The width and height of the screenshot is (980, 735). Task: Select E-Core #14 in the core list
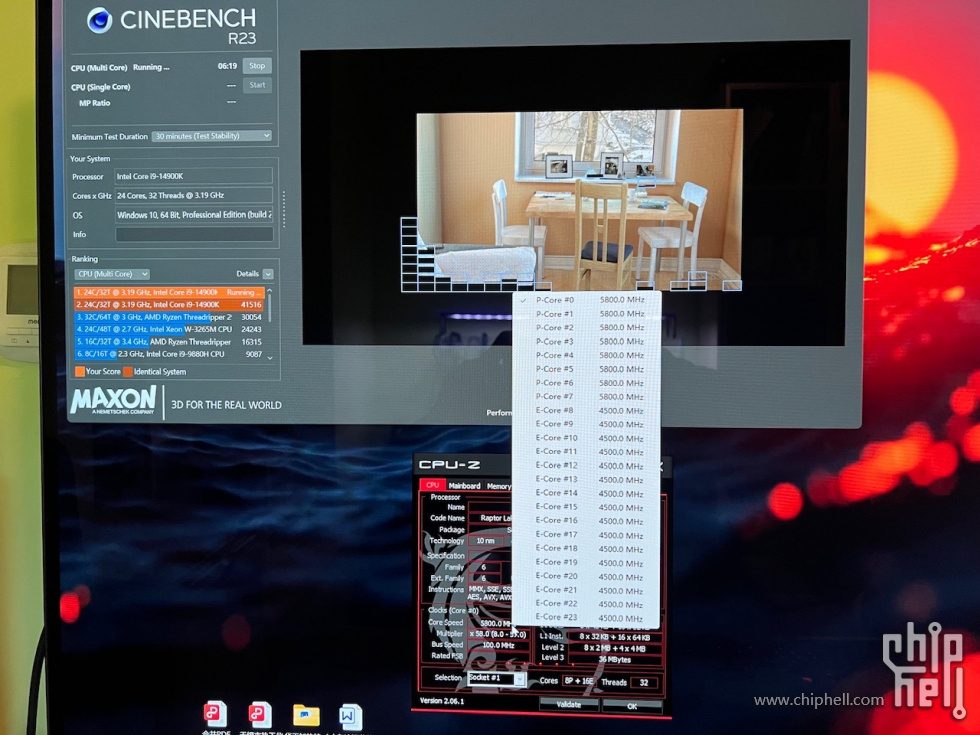point(586,493)
